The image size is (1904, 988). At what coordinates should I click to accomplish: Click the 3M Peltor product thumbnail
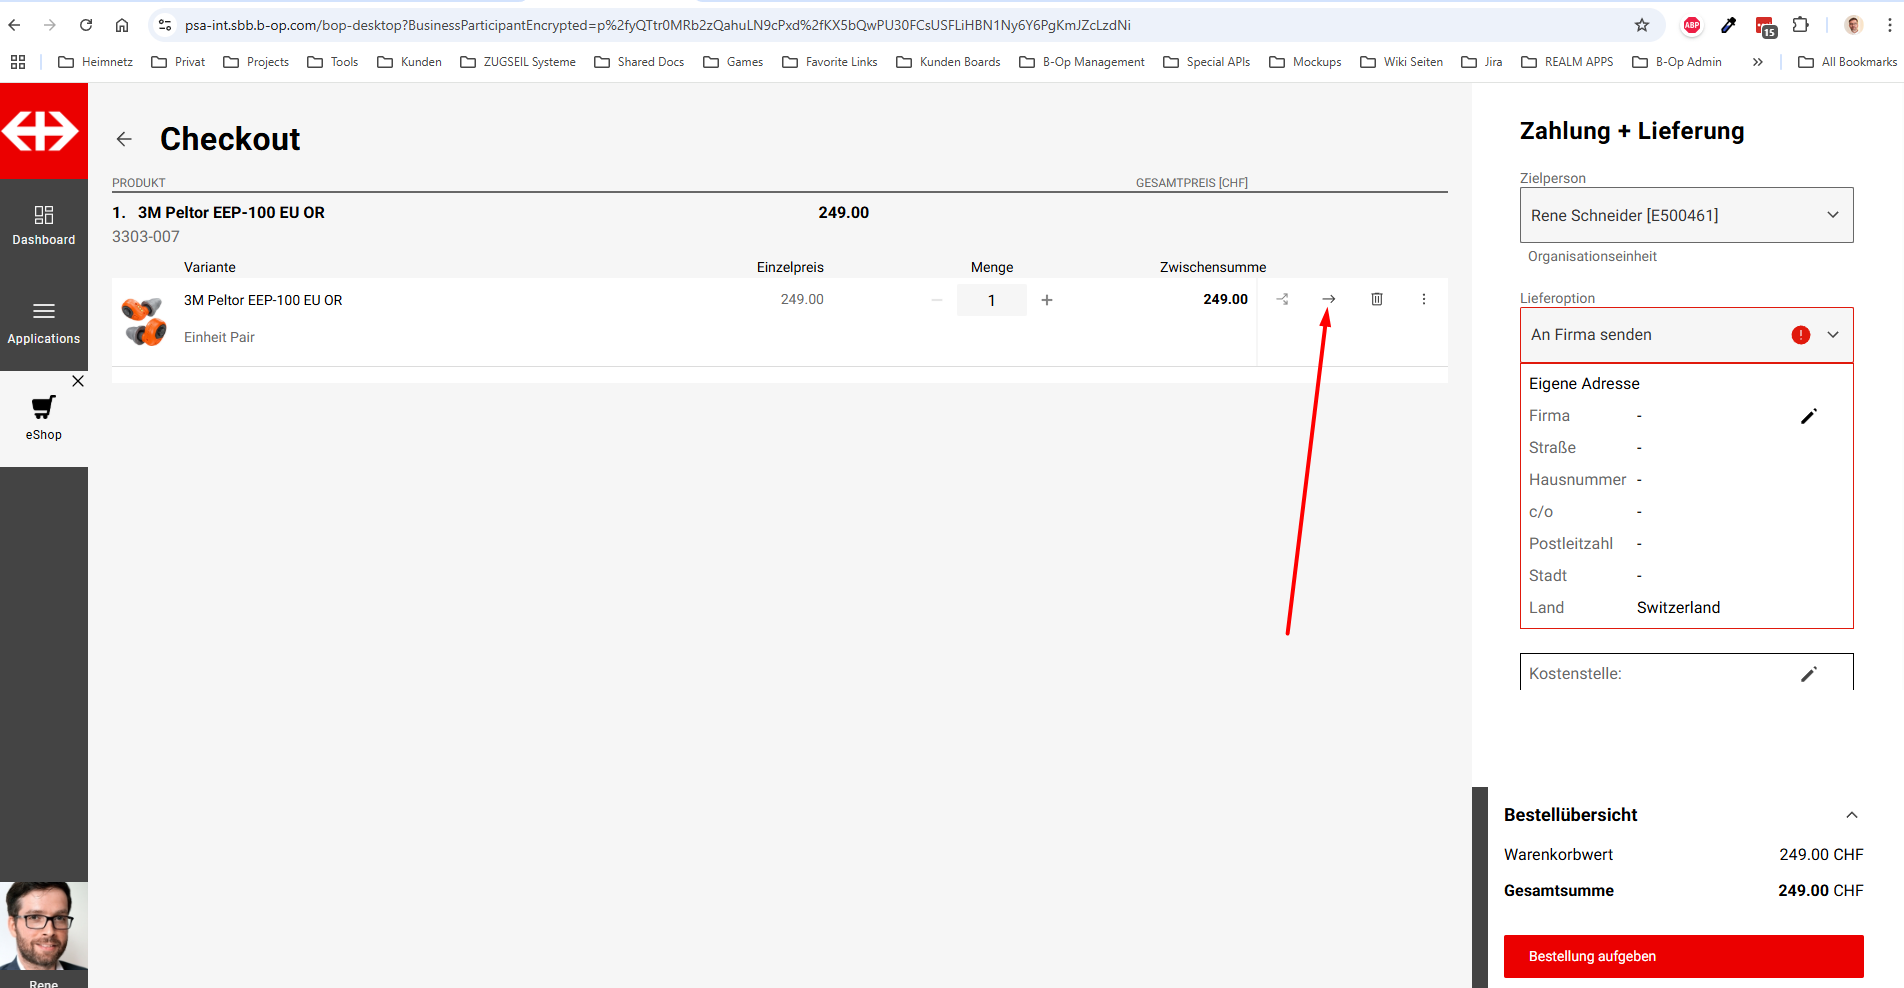click(x=145, y=321)
